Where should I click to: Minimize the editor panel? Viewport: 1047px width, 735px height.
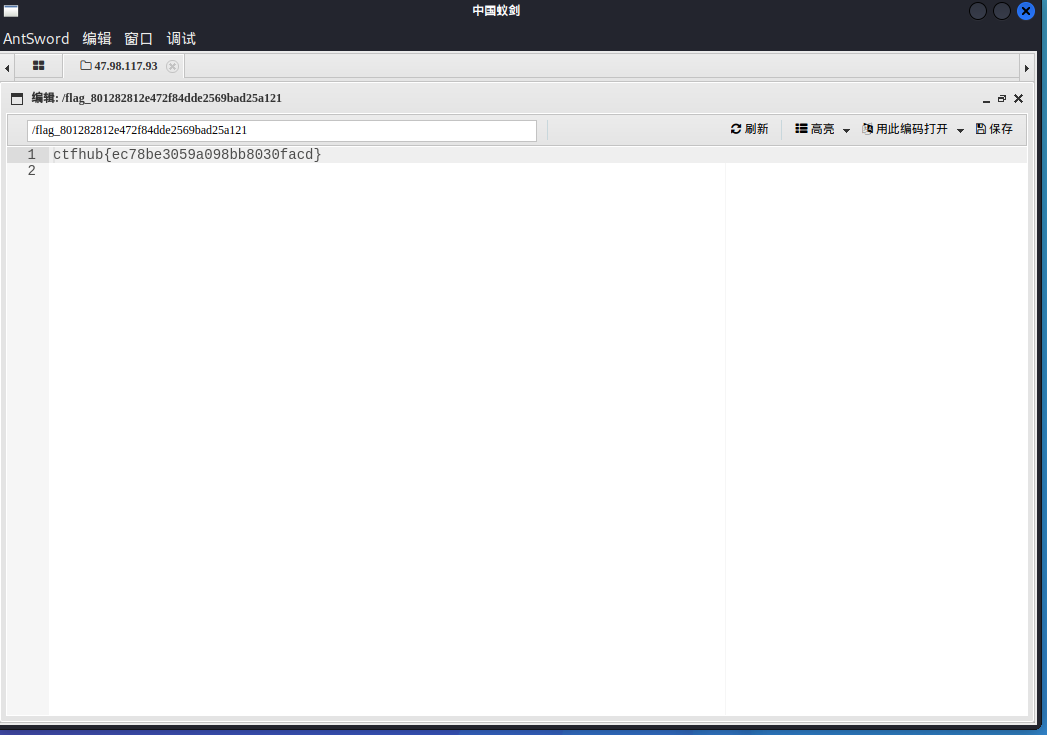tap(986, 99)
